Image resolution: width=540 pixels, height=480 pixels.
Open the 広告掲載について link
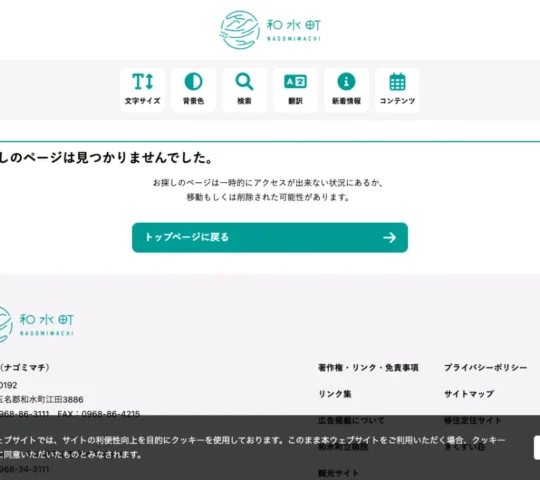[x=351, y=420]
